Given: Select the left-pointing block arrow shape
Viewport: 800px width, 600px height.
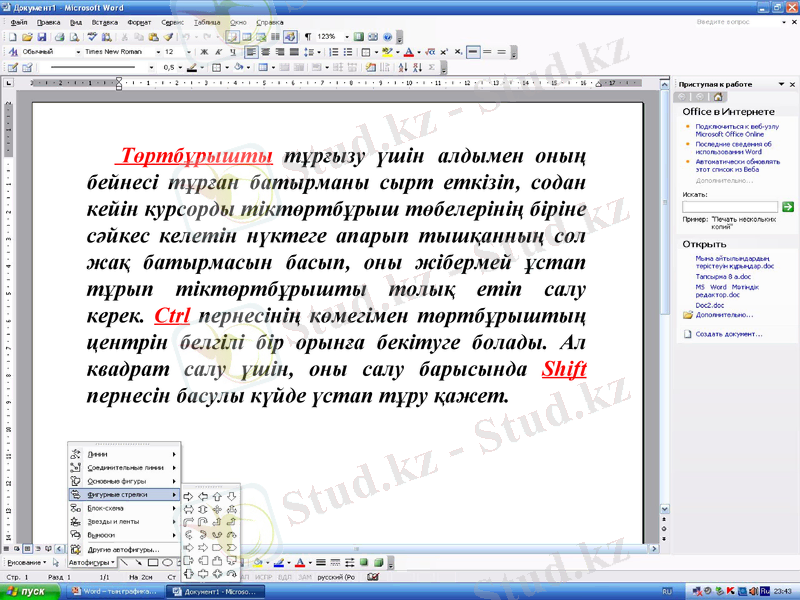Looking at the screenshot, I should 203,497.
